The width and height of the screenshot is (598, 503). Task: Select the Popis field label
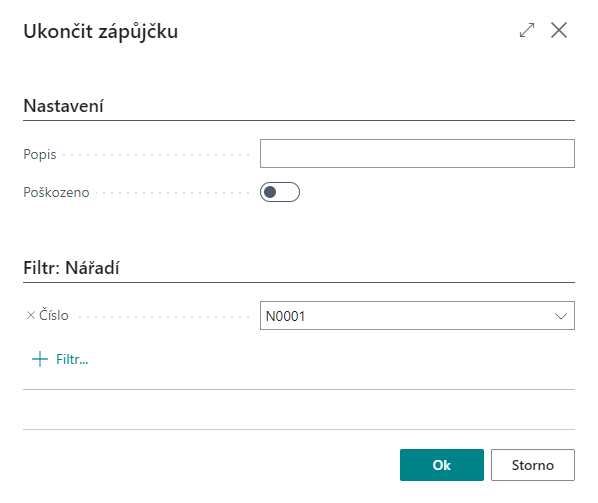point(40,154)
